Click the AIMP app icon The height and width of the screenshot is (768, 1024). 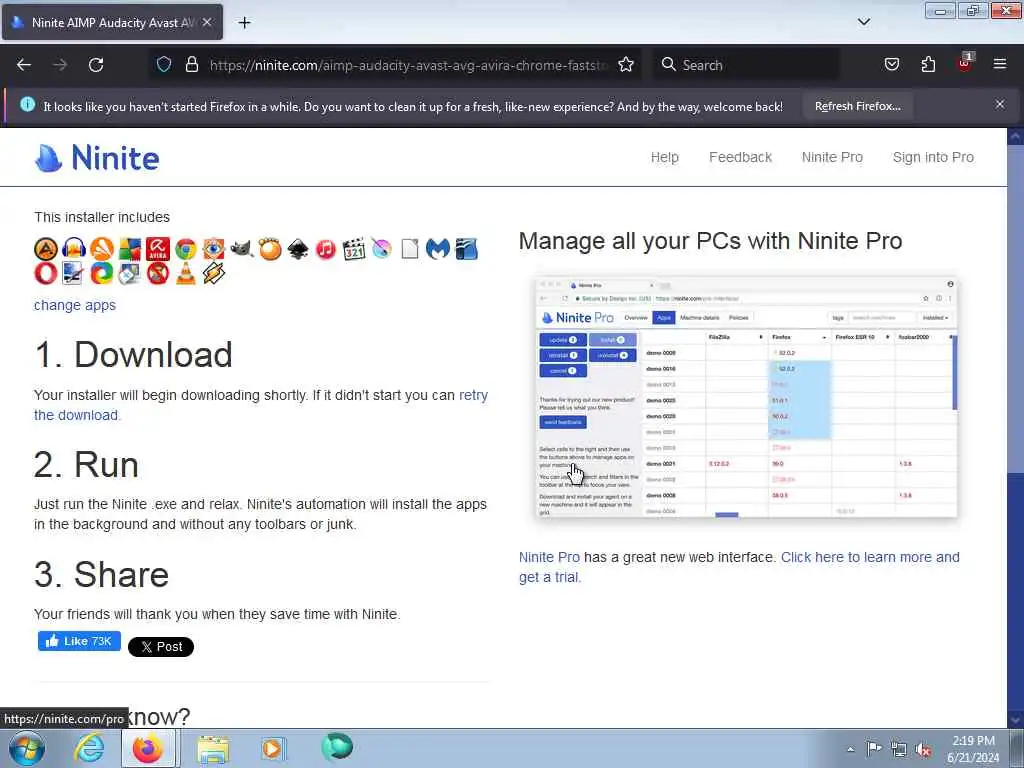pos(46,249)
